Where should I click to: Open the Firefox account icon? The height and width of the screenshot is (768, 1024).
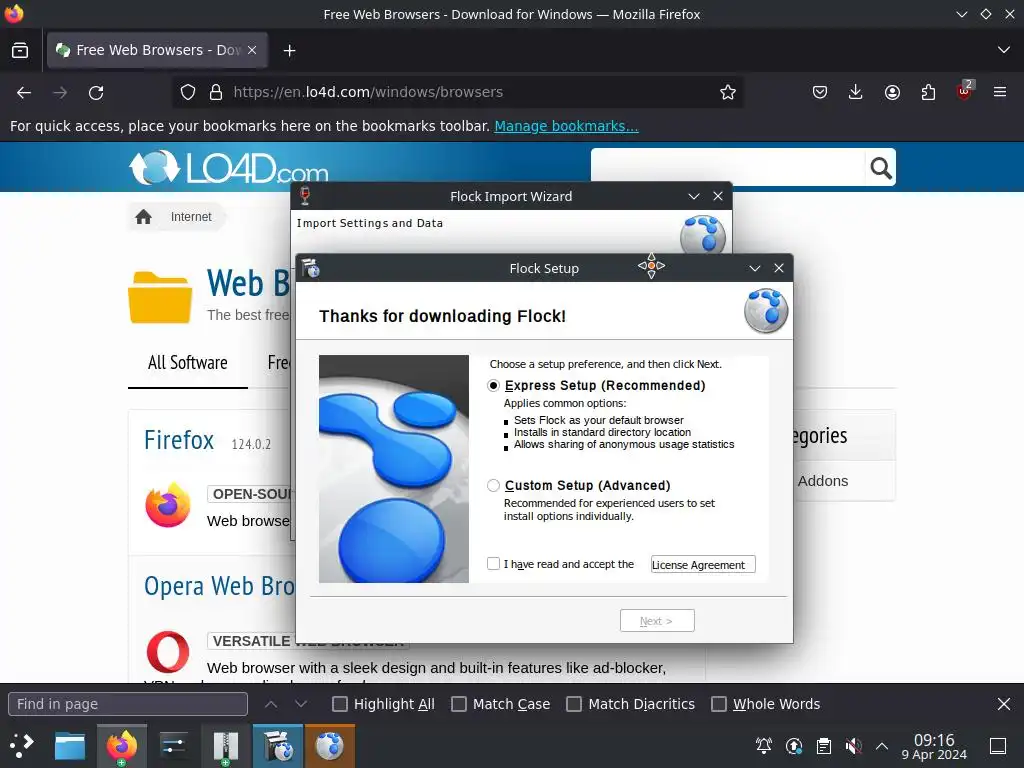click(x=892, y=92)
